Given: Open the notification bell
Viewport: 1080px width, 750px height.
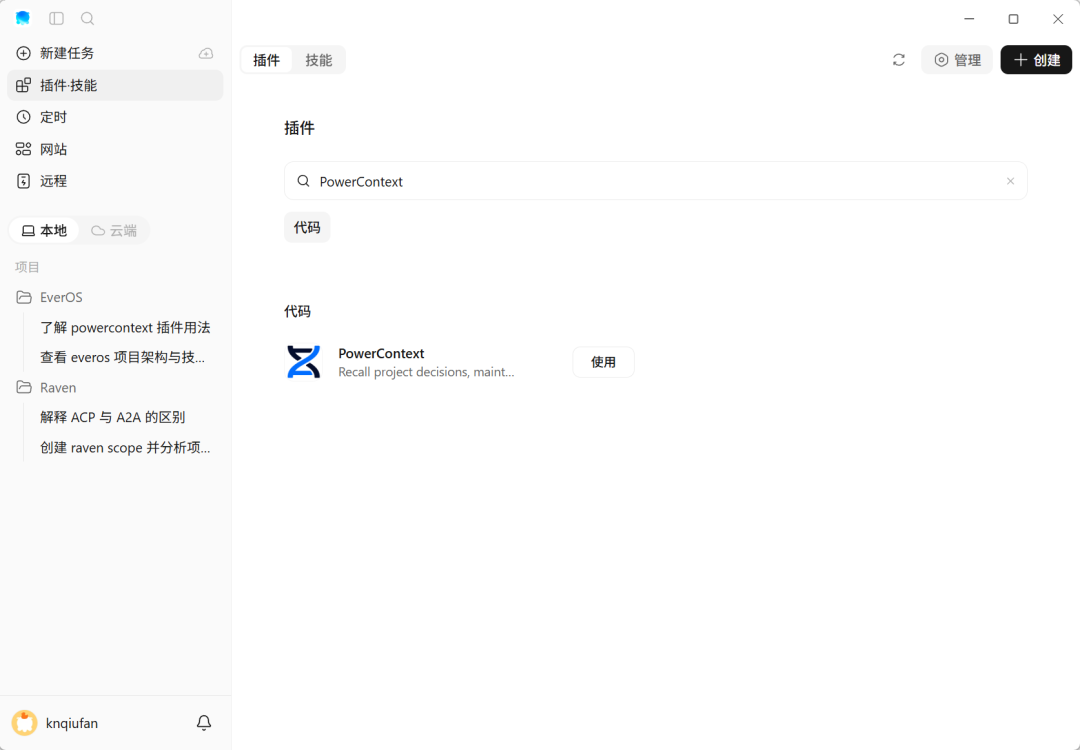Looking at the screenshot, I should [x=204, y=722].
